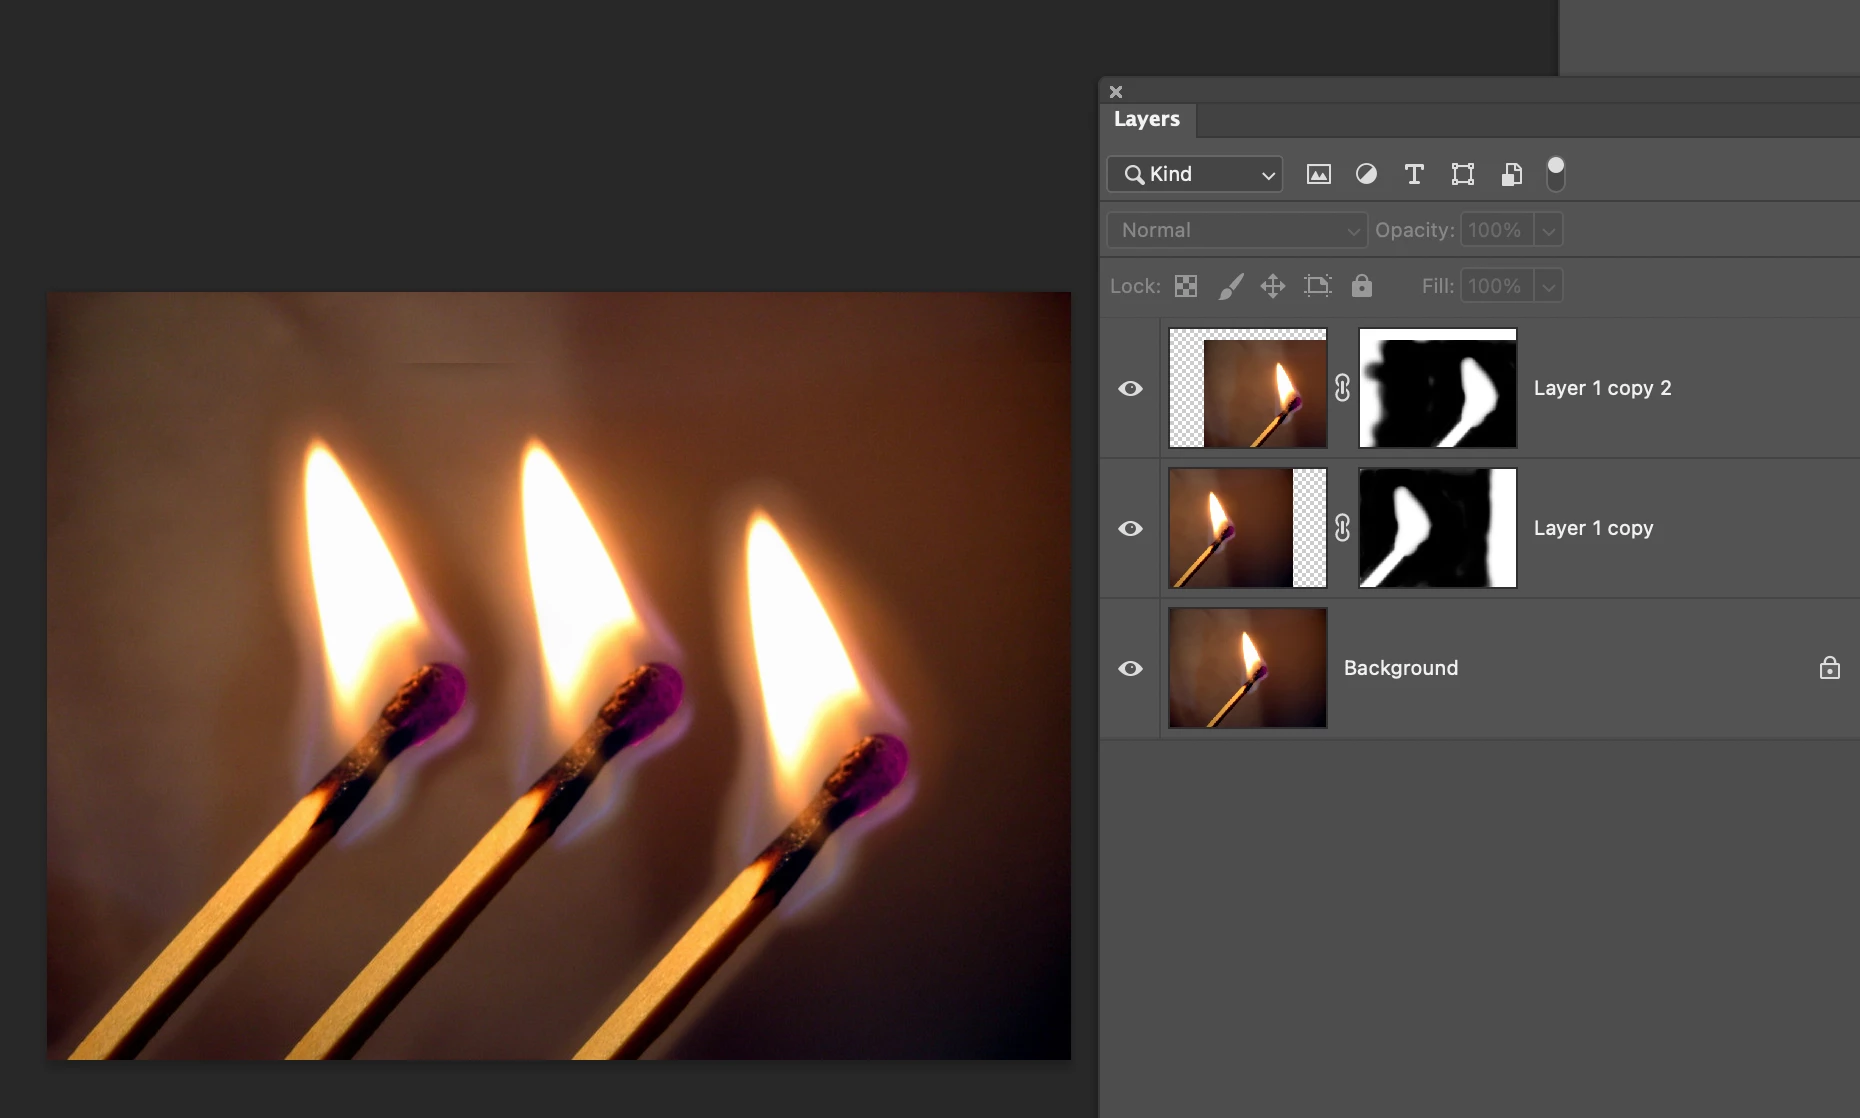1860x1118 pixels.
Task: Select layer named Layer 1 copy
Action: [x=1594, y=528]
